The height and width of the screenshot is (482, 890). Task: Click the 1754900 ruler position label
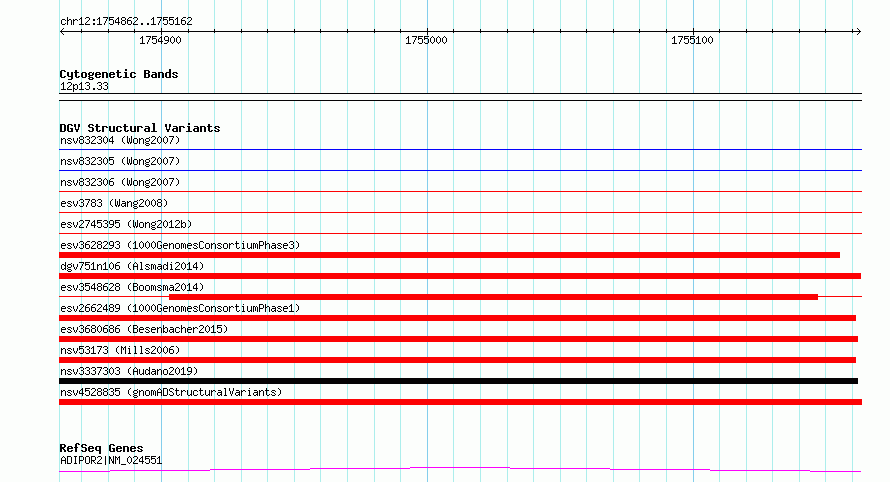(x=160, y=40)
